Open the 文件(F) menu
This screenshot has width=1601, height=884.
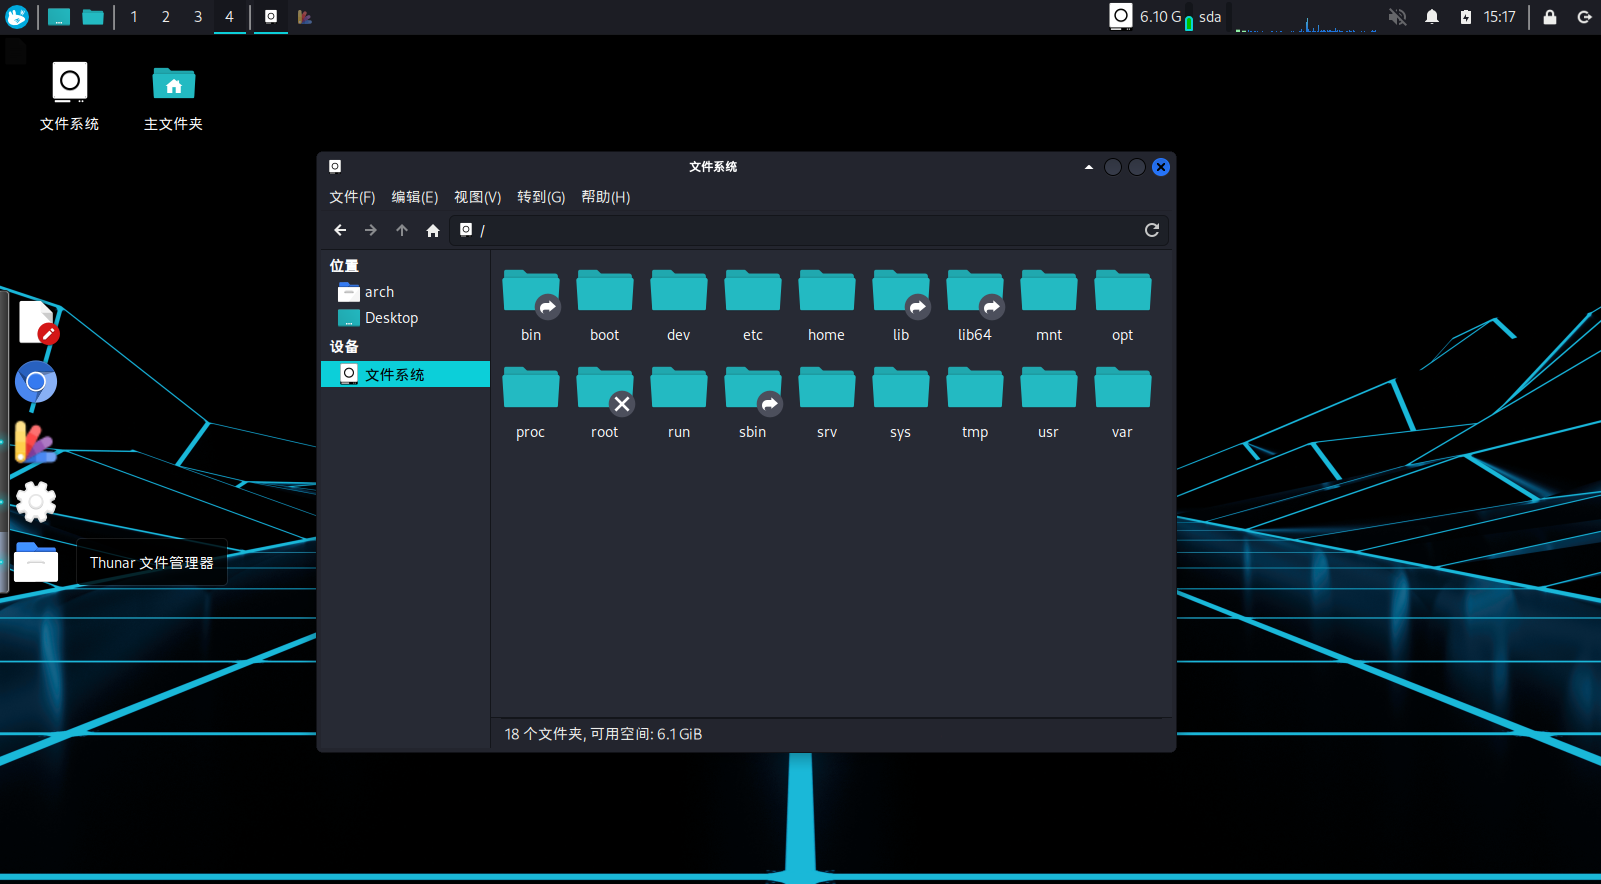click(x=352, y=197)
